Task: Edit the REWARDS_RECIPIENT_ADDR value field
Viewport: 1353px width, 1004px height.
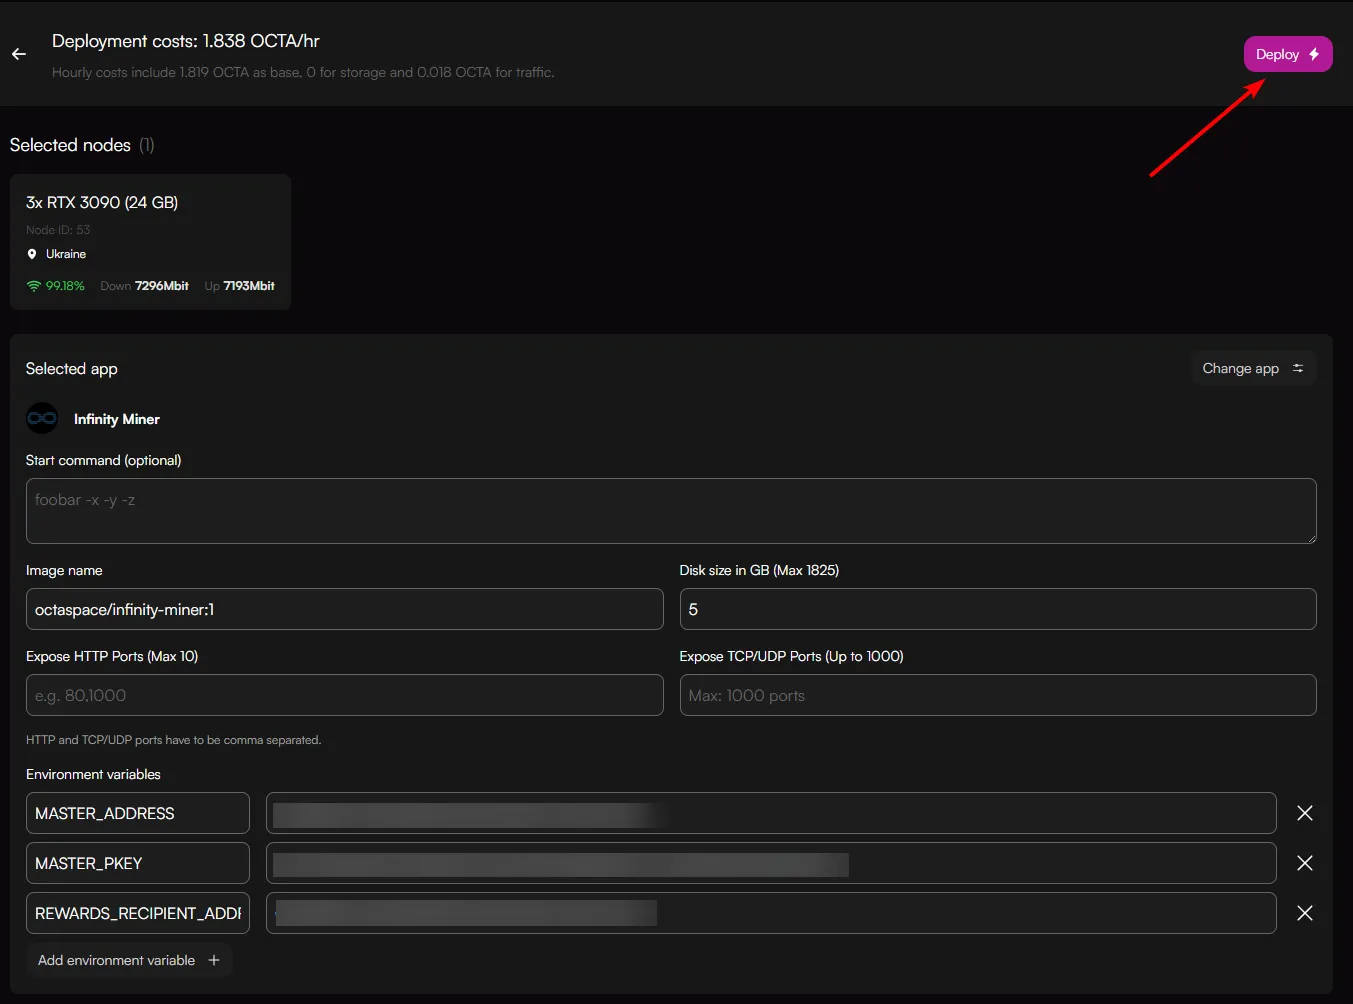Action: pos(771,913)
